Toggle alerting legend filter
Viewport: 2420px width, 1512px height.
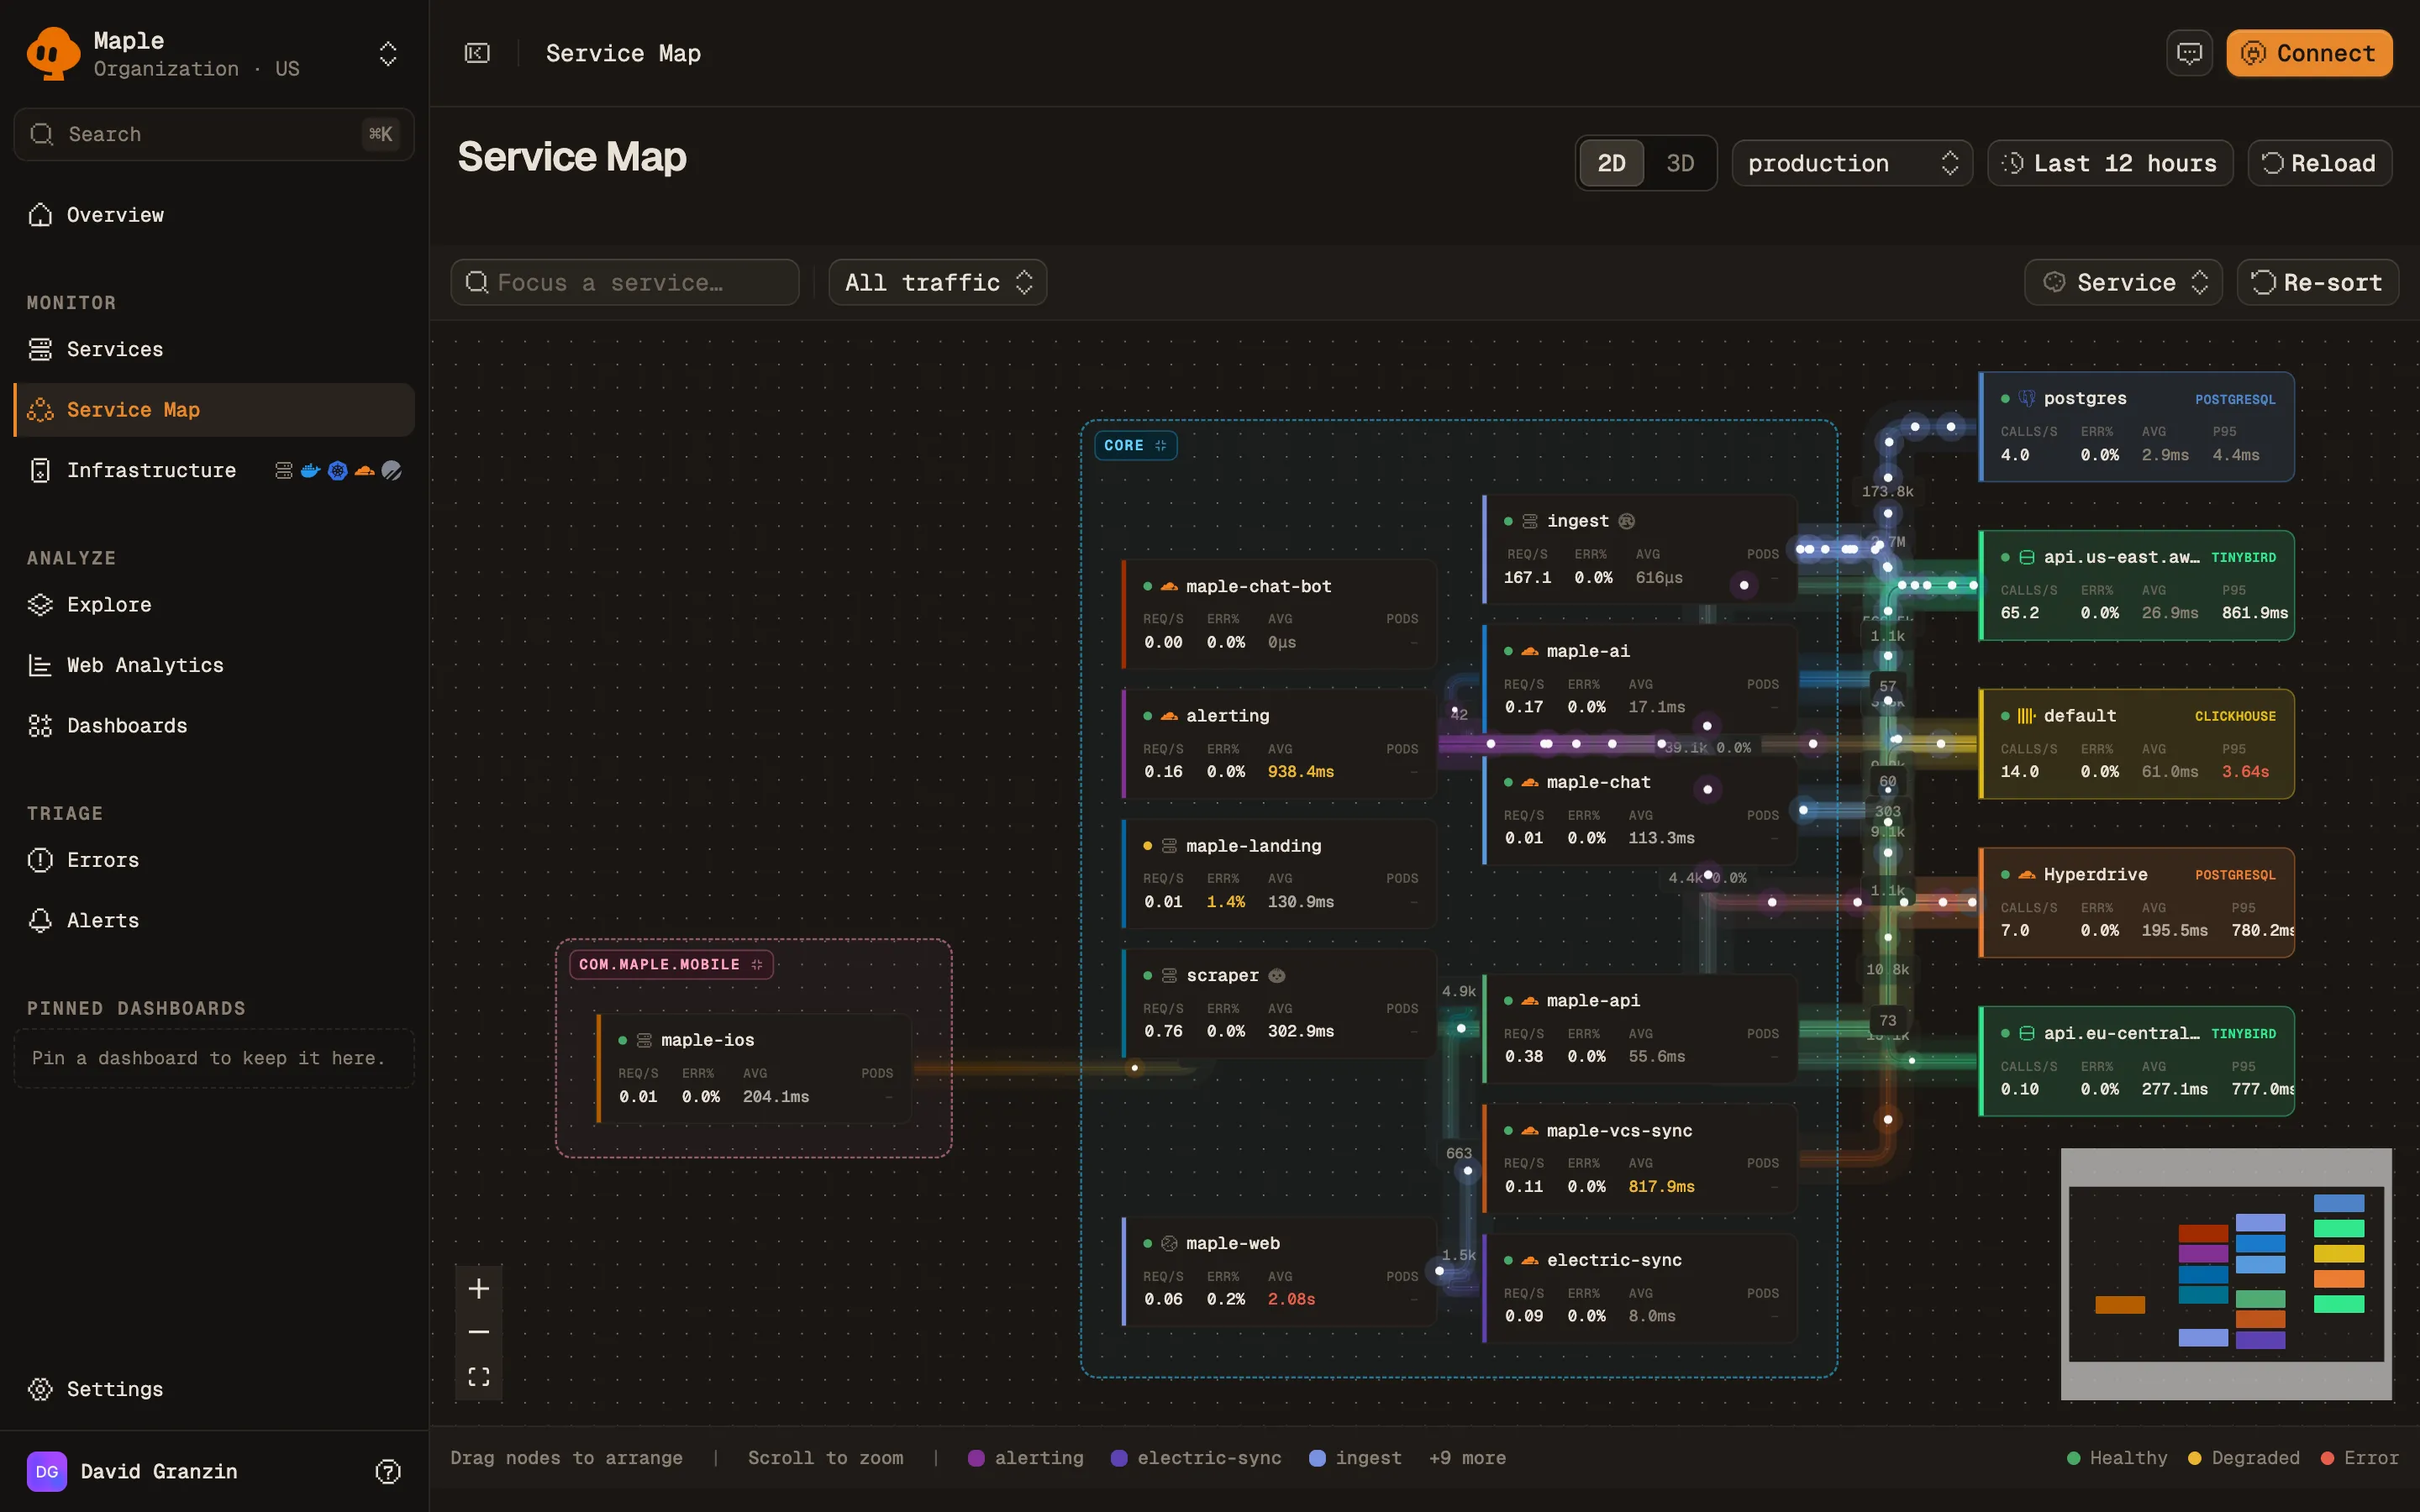[x=1026, y=1458]
